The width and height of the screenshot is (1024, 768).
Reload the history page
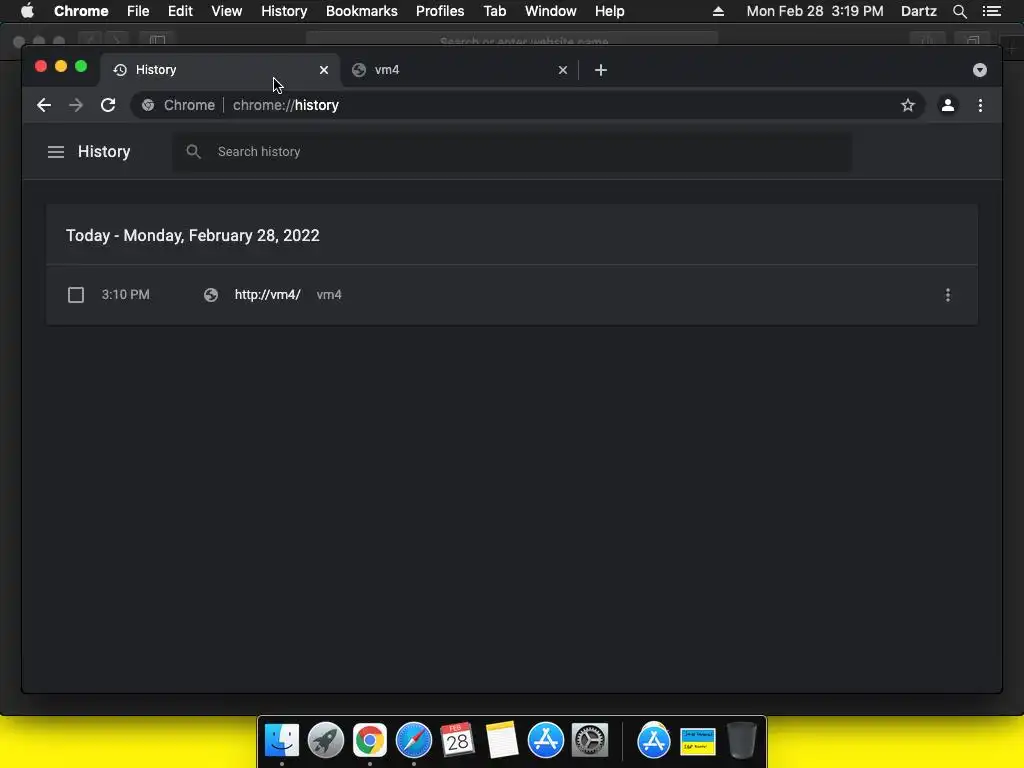coord(108,105)
